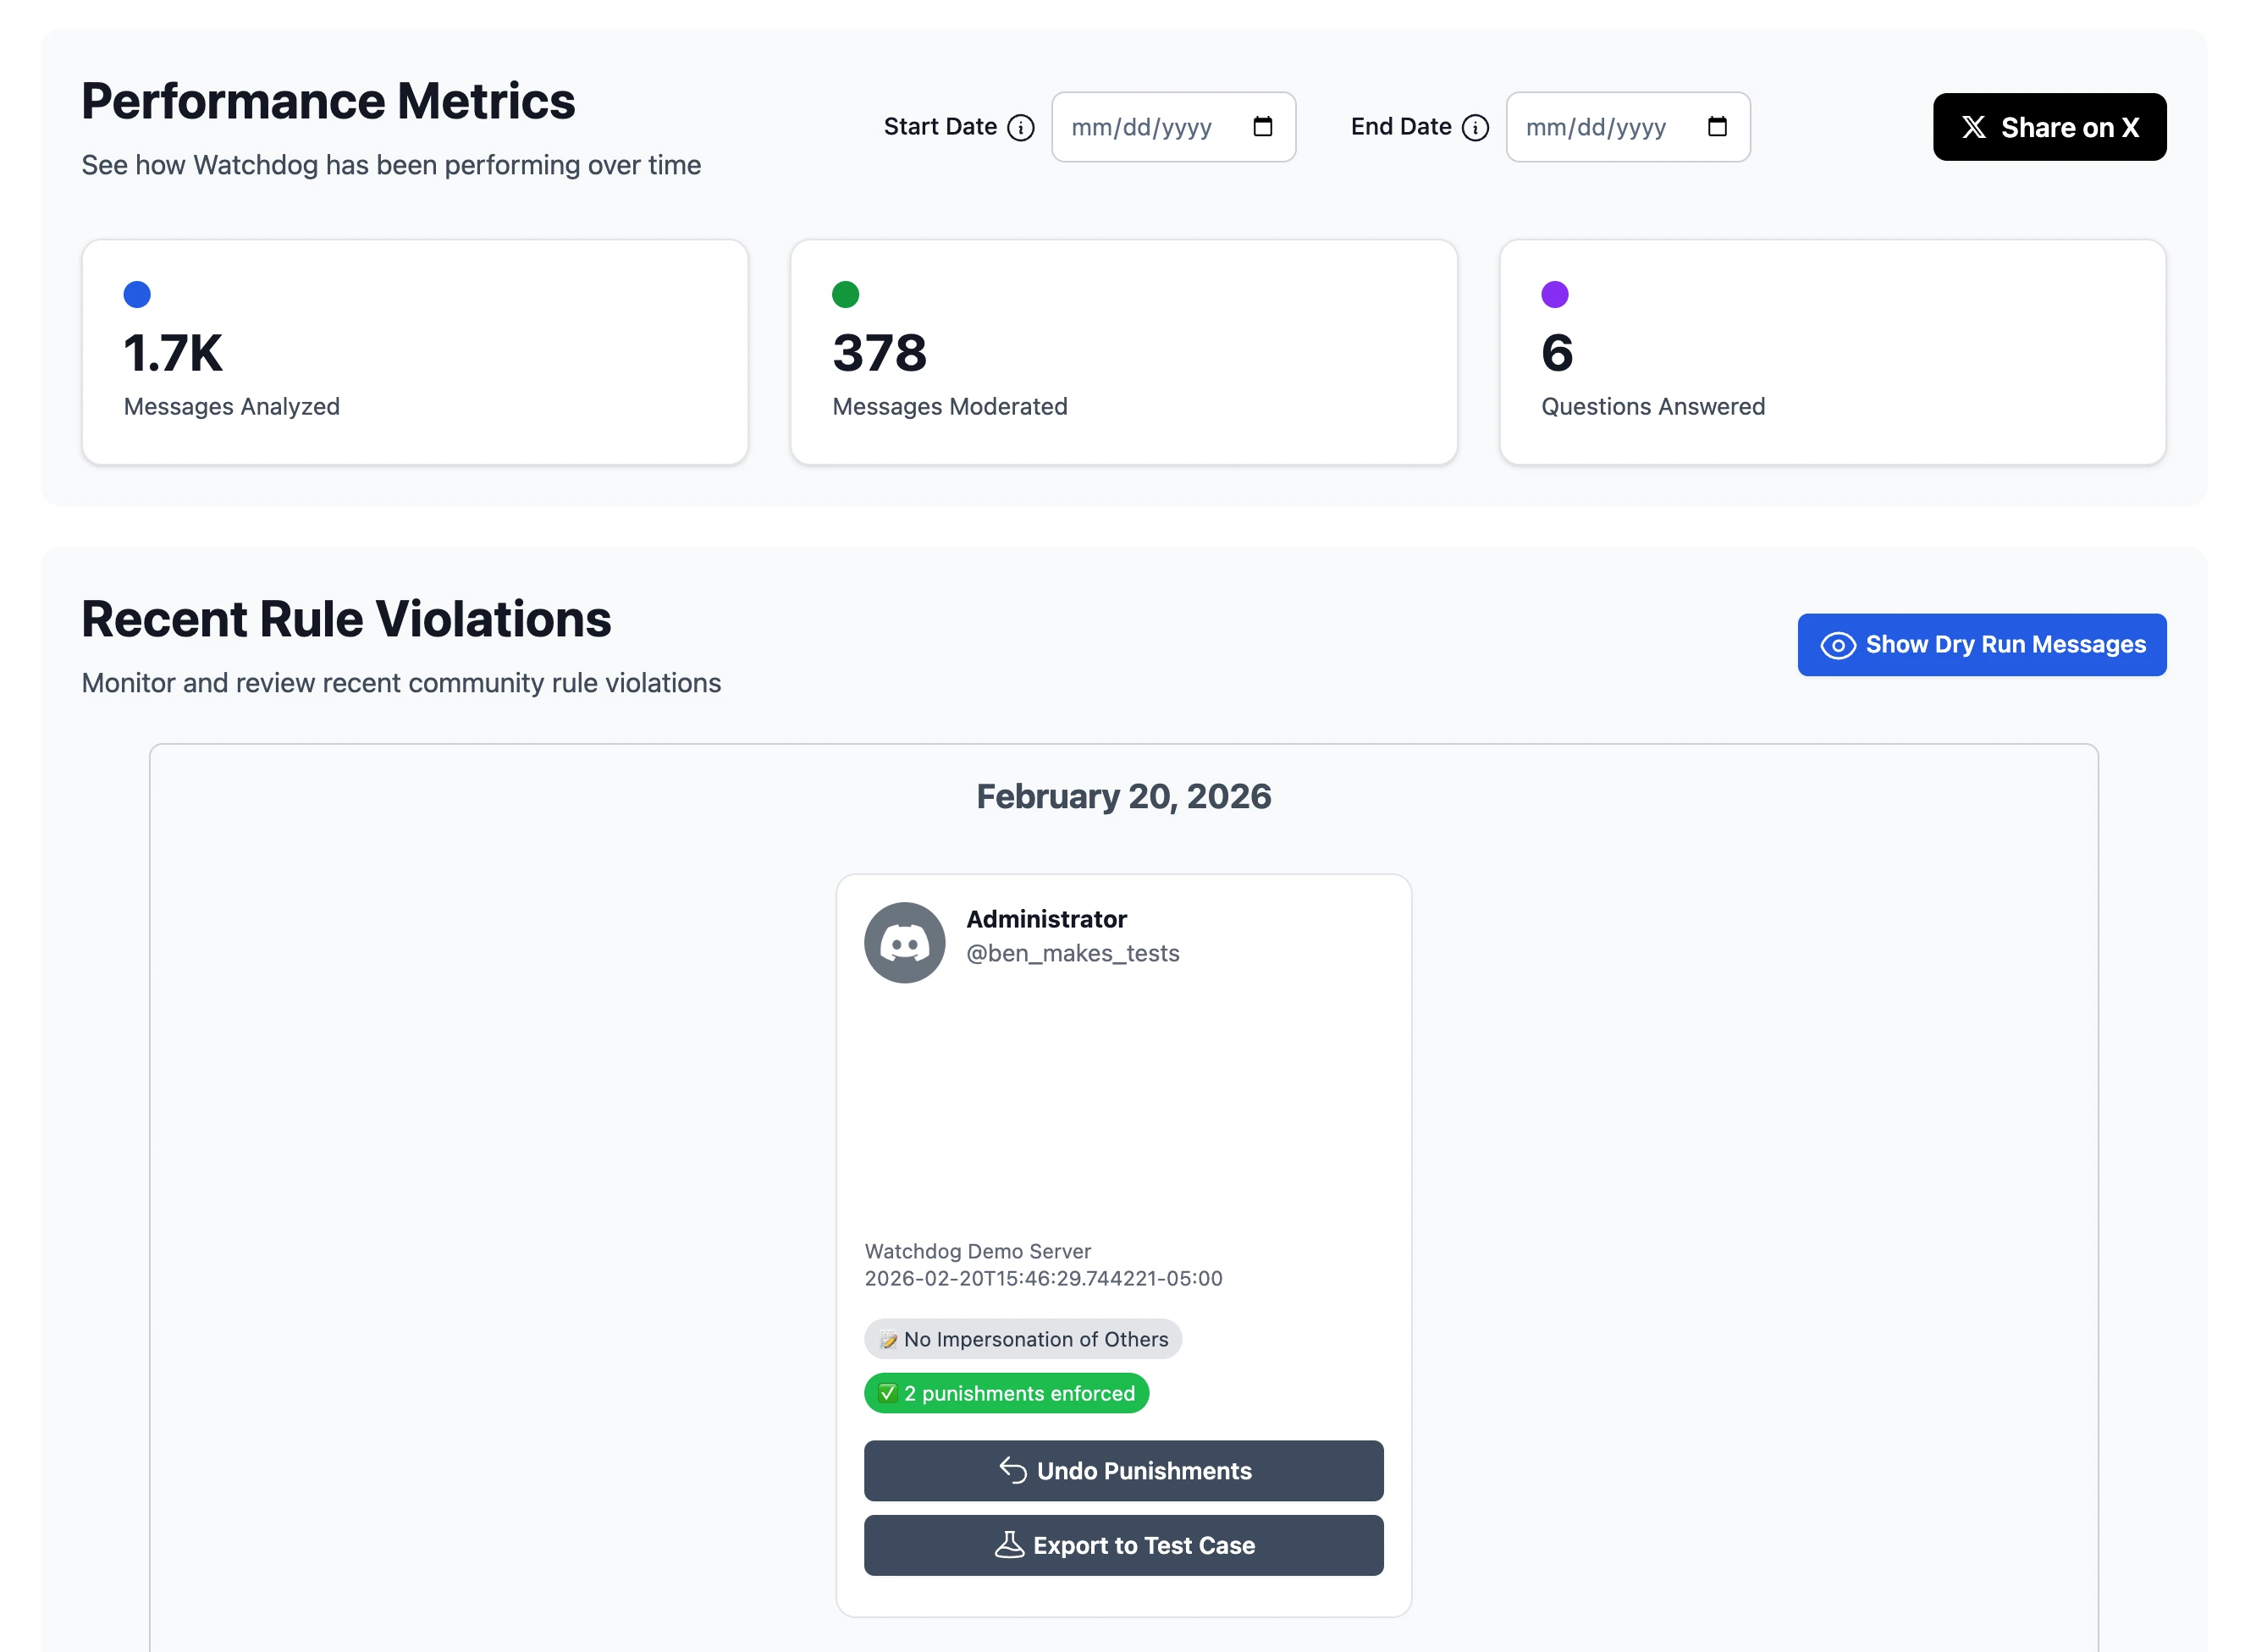Click the 2 punishments enforced badge

point(1006,1393)
